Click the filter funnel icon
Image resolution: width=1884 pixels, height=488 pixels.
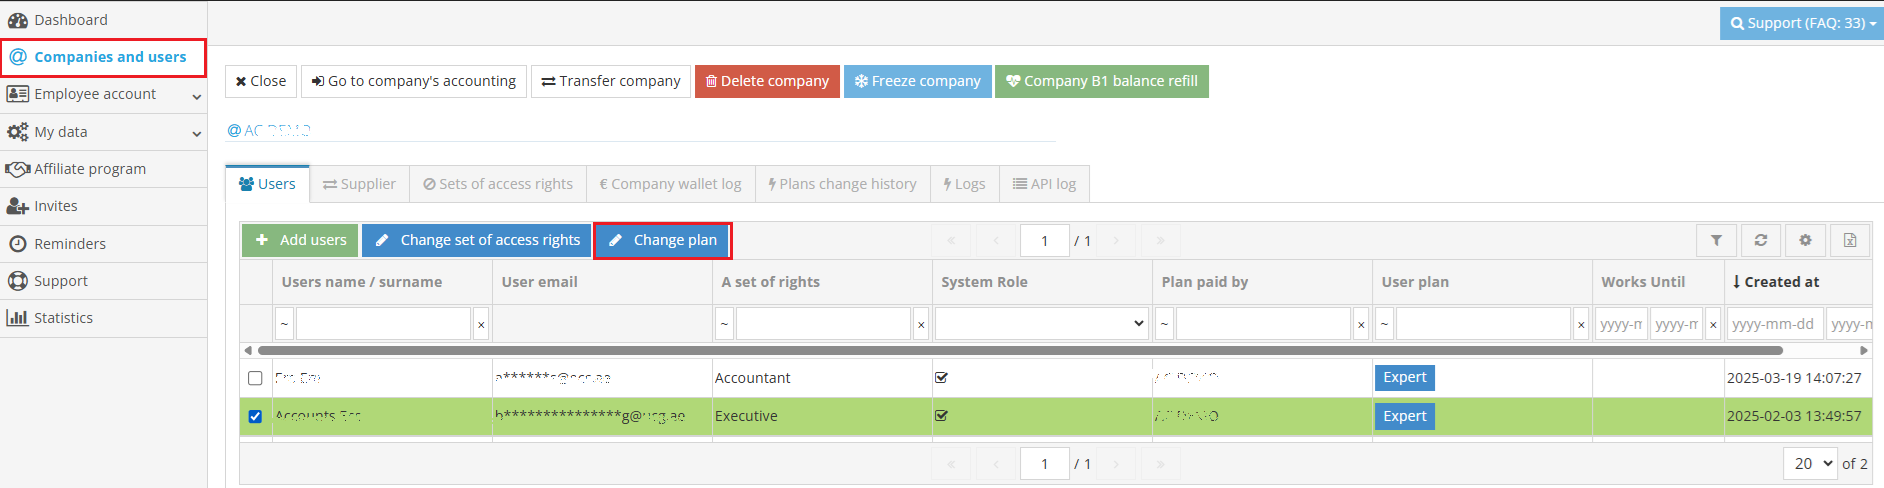pyautogui.click(x=1716, y=240)
